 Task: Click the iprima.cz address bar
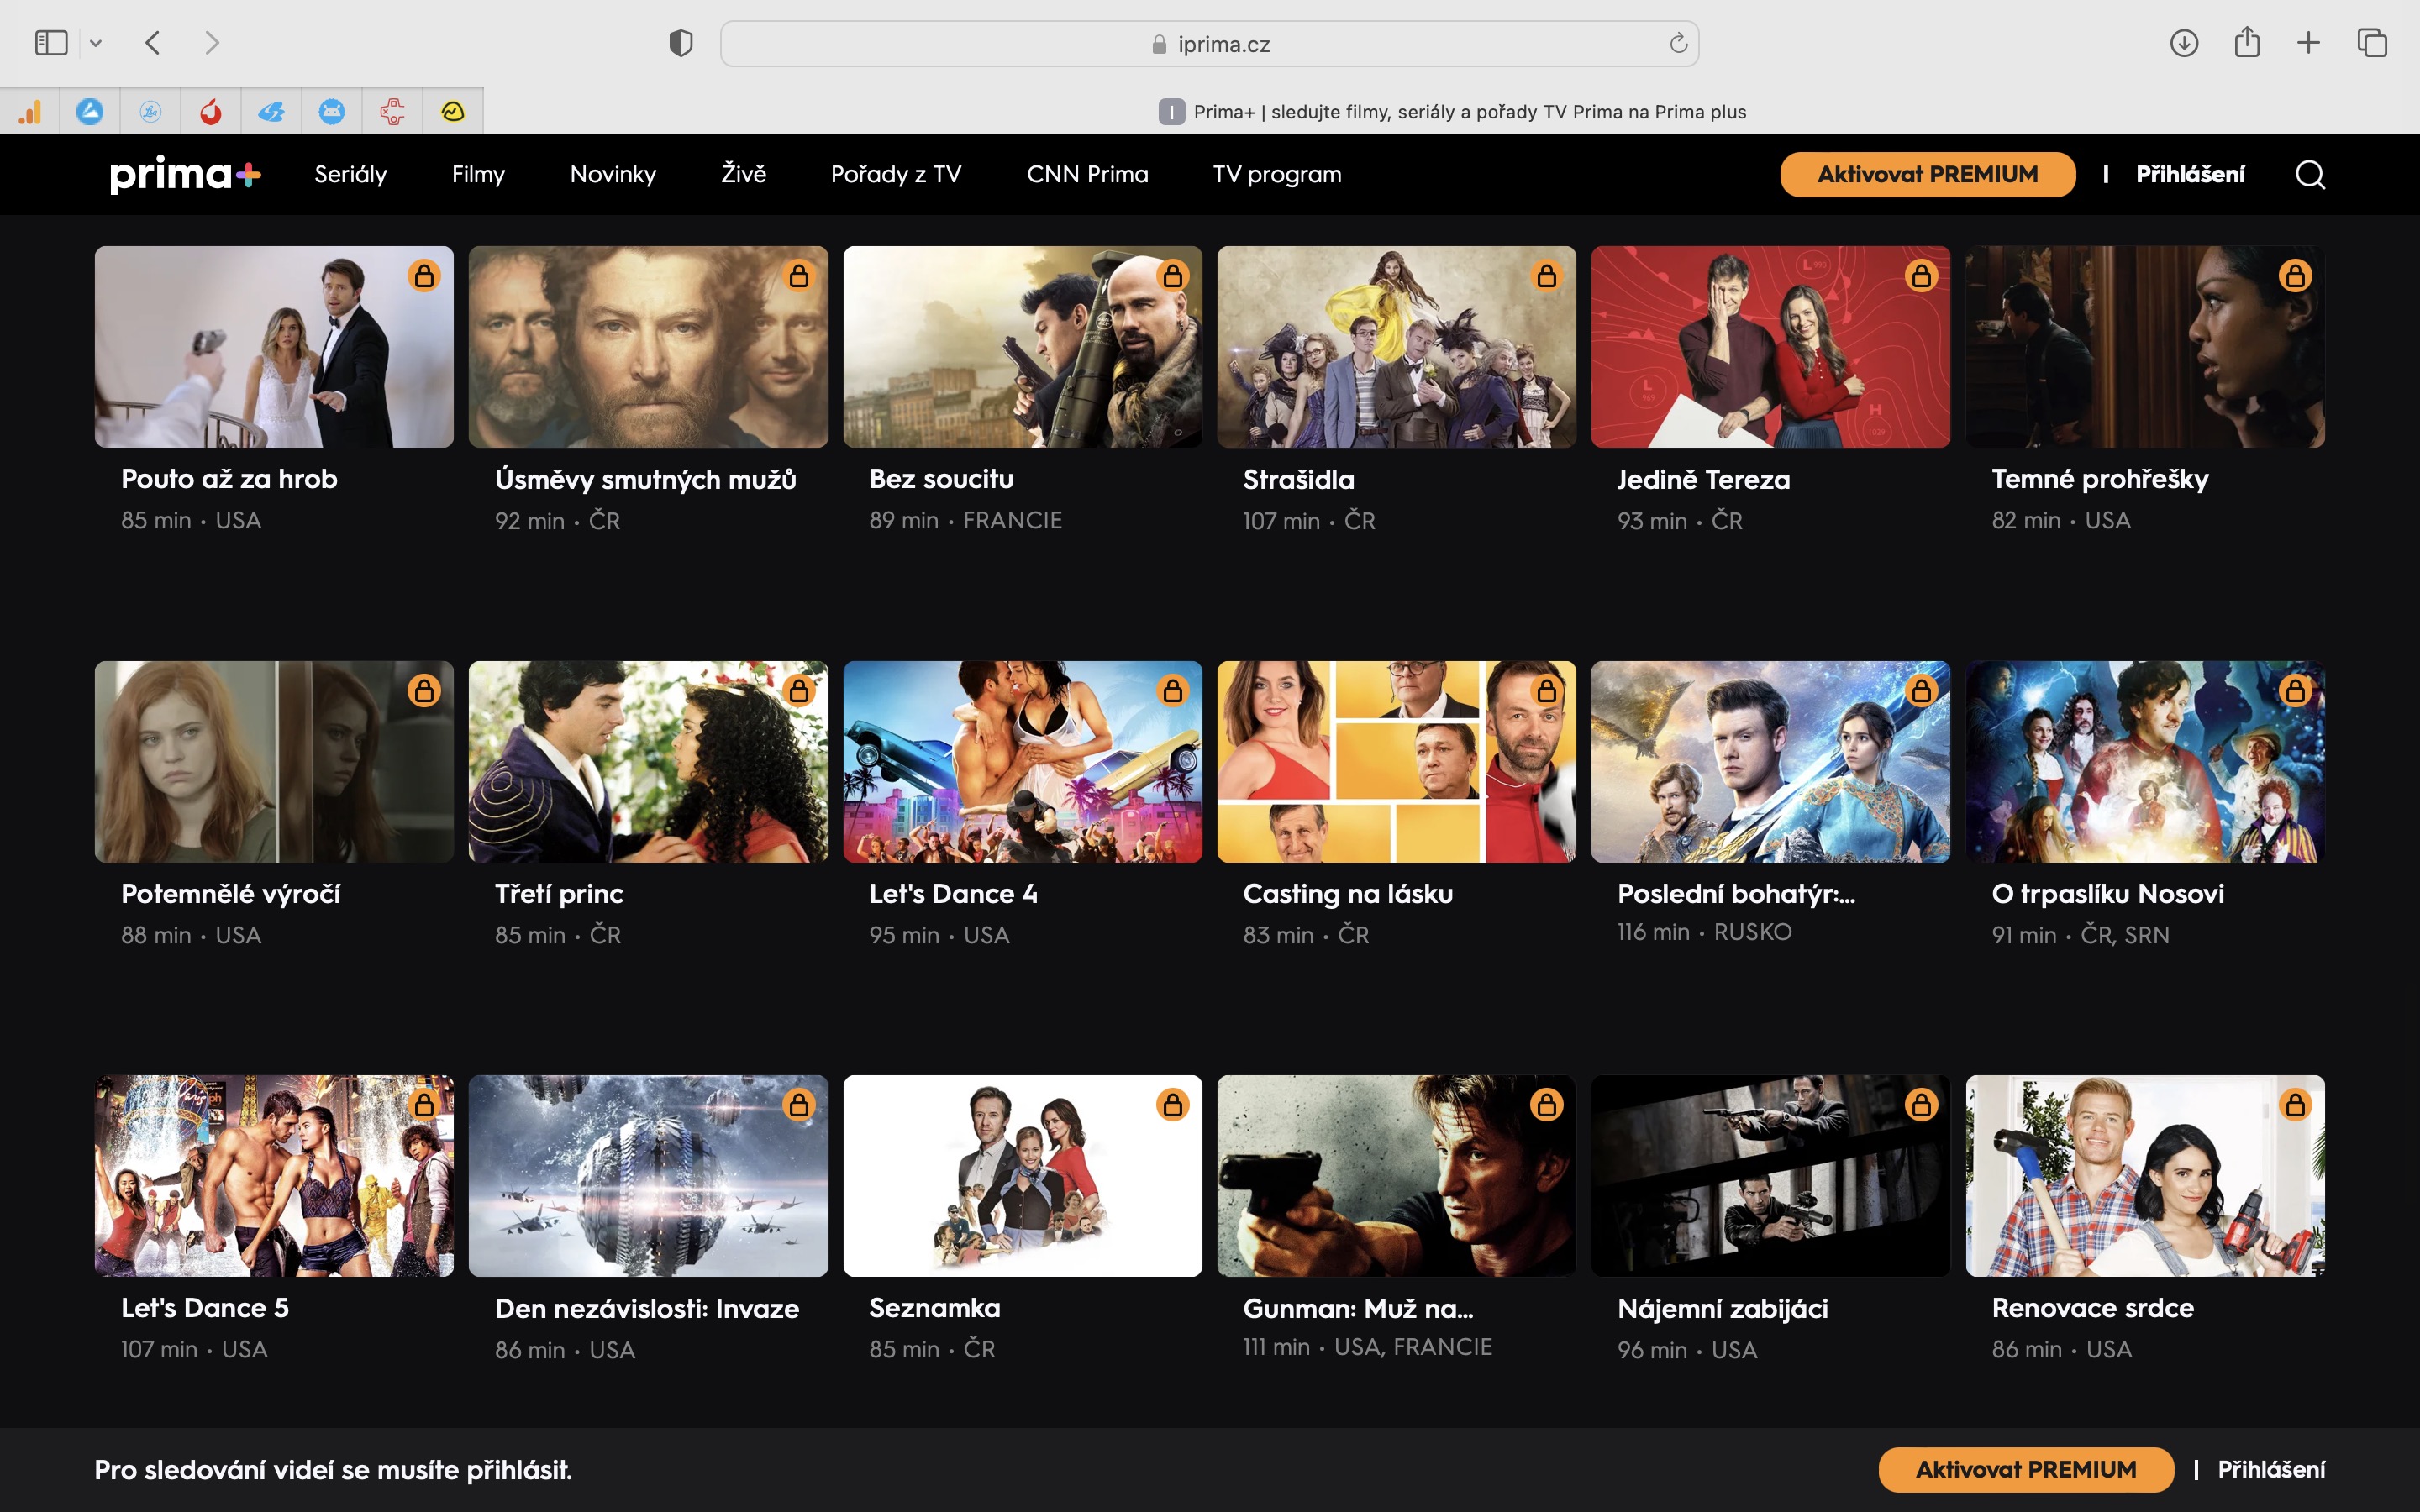coord(1210,44)
